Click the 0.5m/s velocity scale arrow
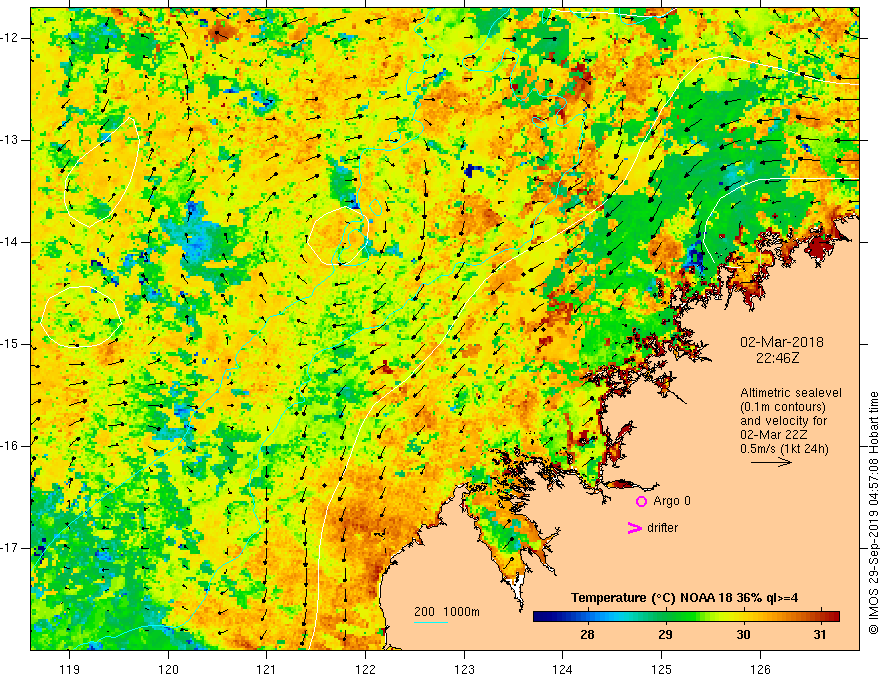The width and height of the screenshot is (880, 680). pos(771,462)
